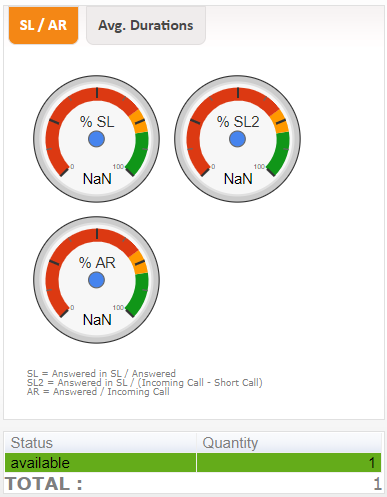Click the quantity cell of available row
The height and width of the screenshot is (497, 387).
(289, 462)
